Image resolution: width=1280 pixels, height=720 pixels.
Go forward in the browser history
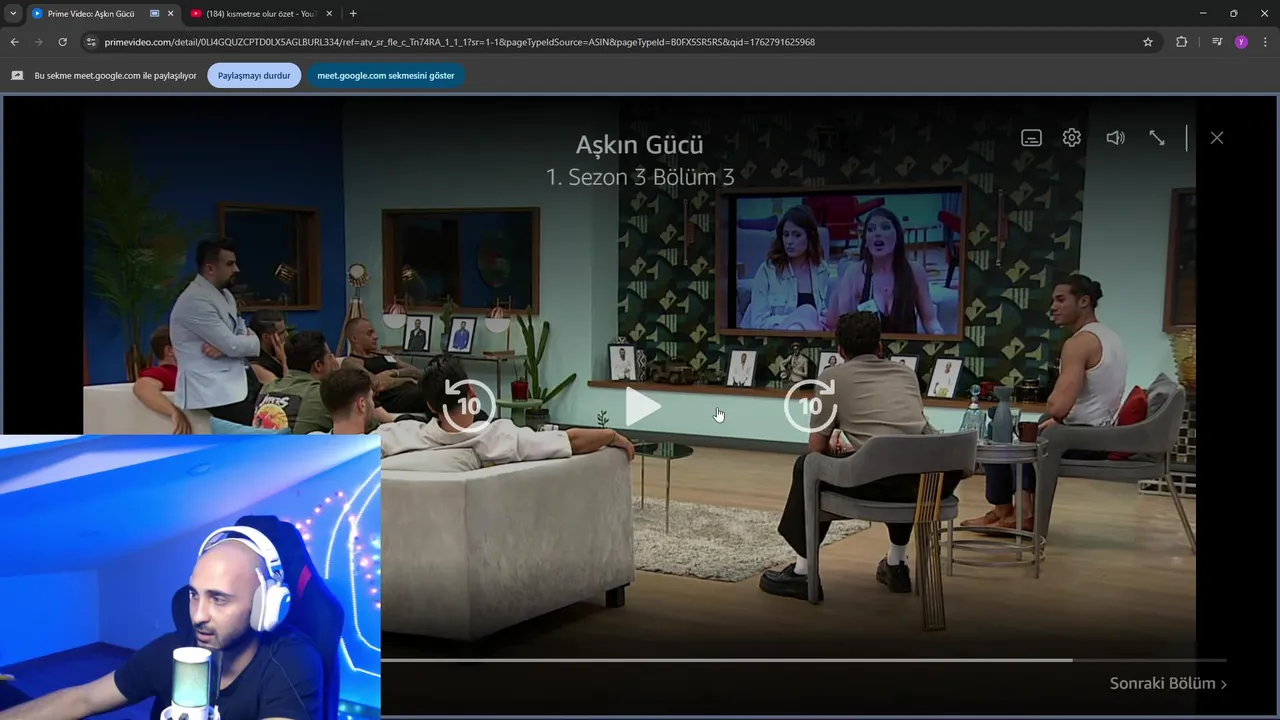pos(38,42)
